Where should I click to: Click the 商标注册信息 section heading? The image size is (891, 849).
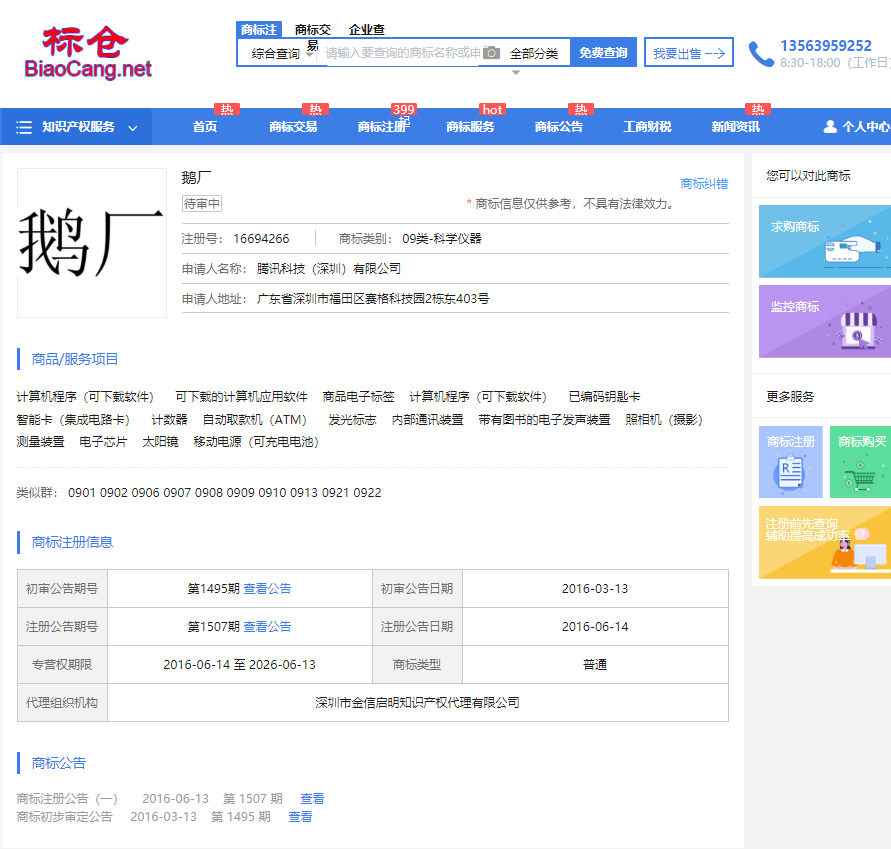tap(72, 542)
